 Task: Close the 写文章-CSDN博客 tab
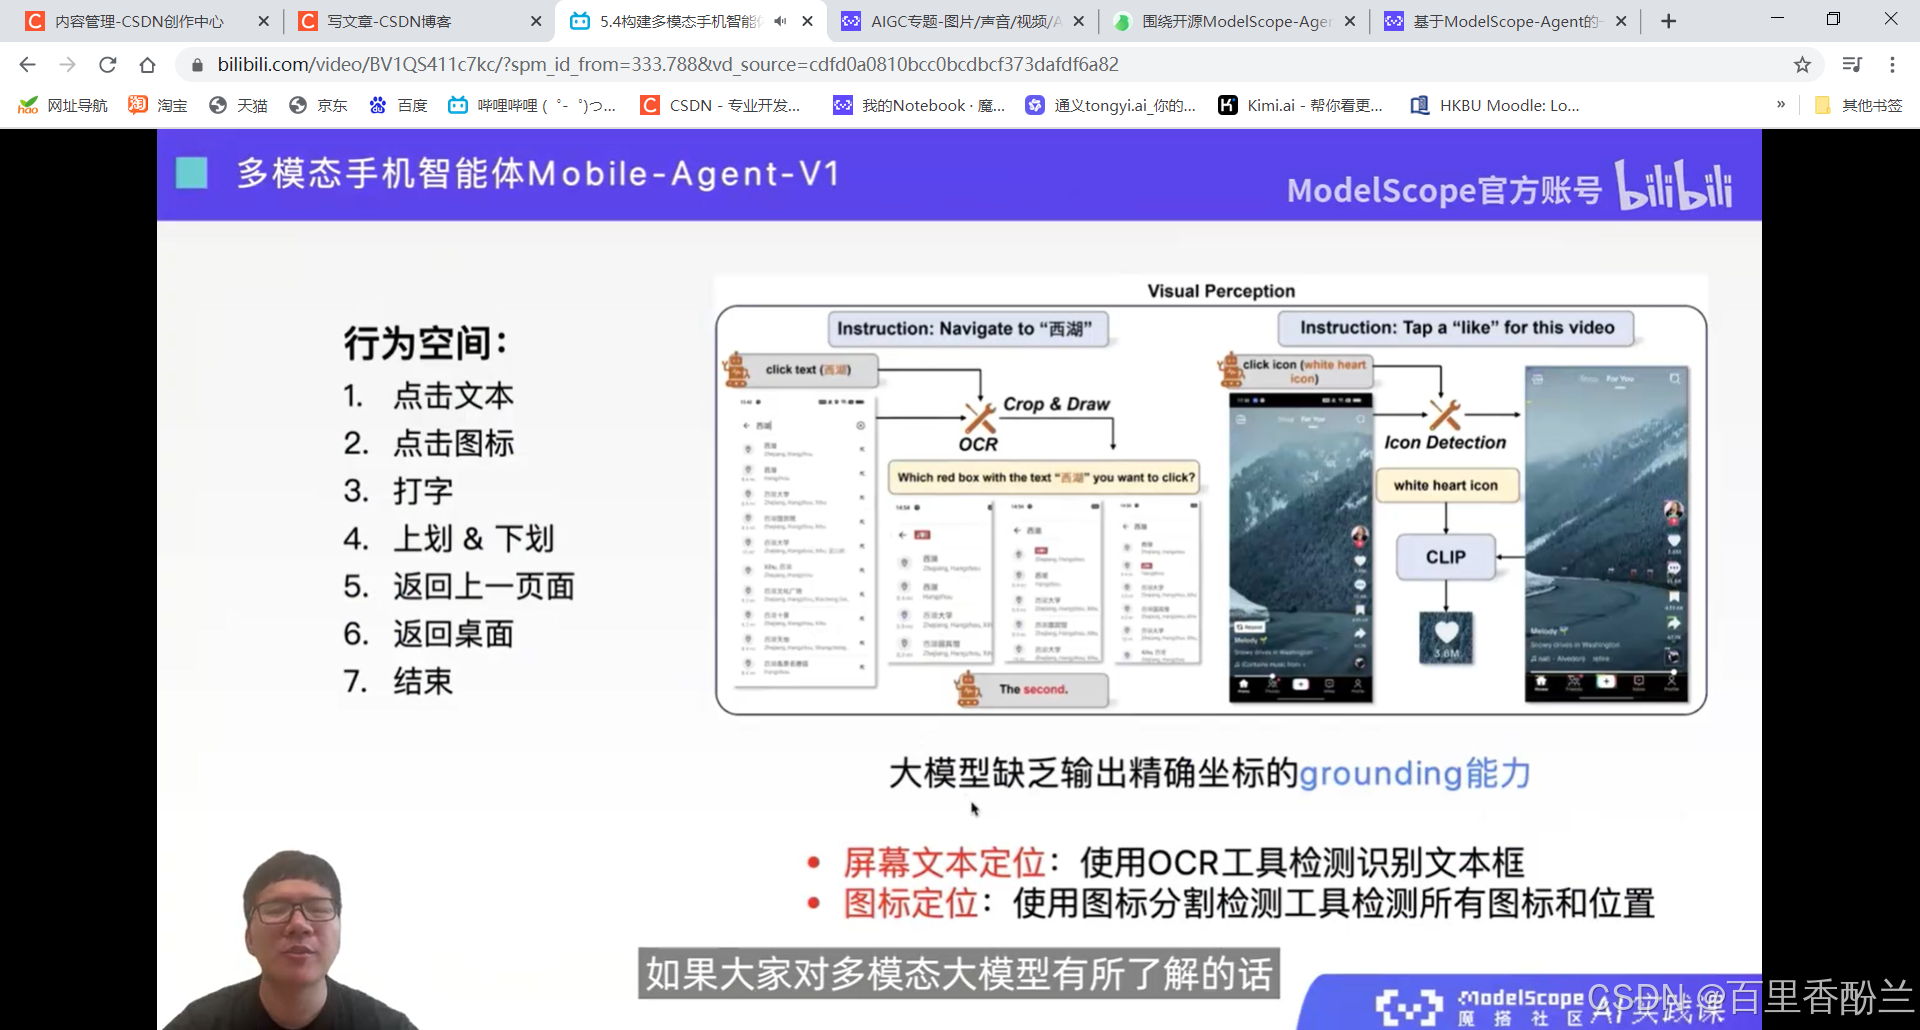536,21
